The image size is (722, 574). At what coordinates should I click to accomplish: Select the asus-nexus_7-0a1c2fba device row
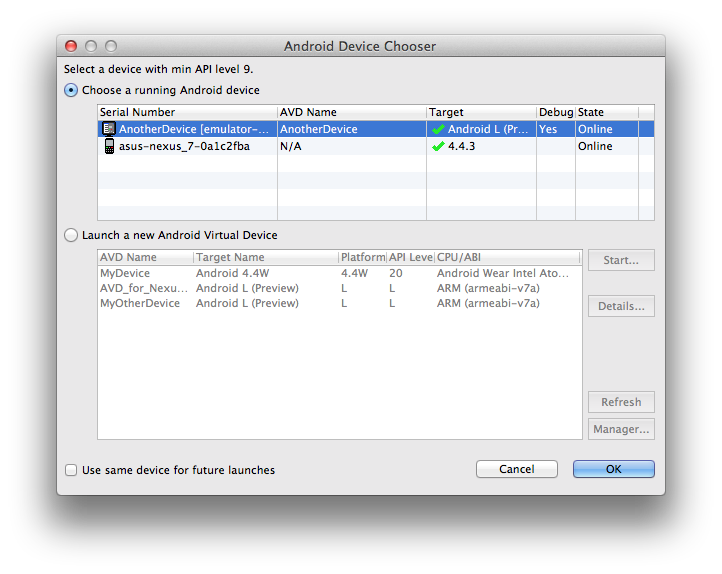click(375, 146)
